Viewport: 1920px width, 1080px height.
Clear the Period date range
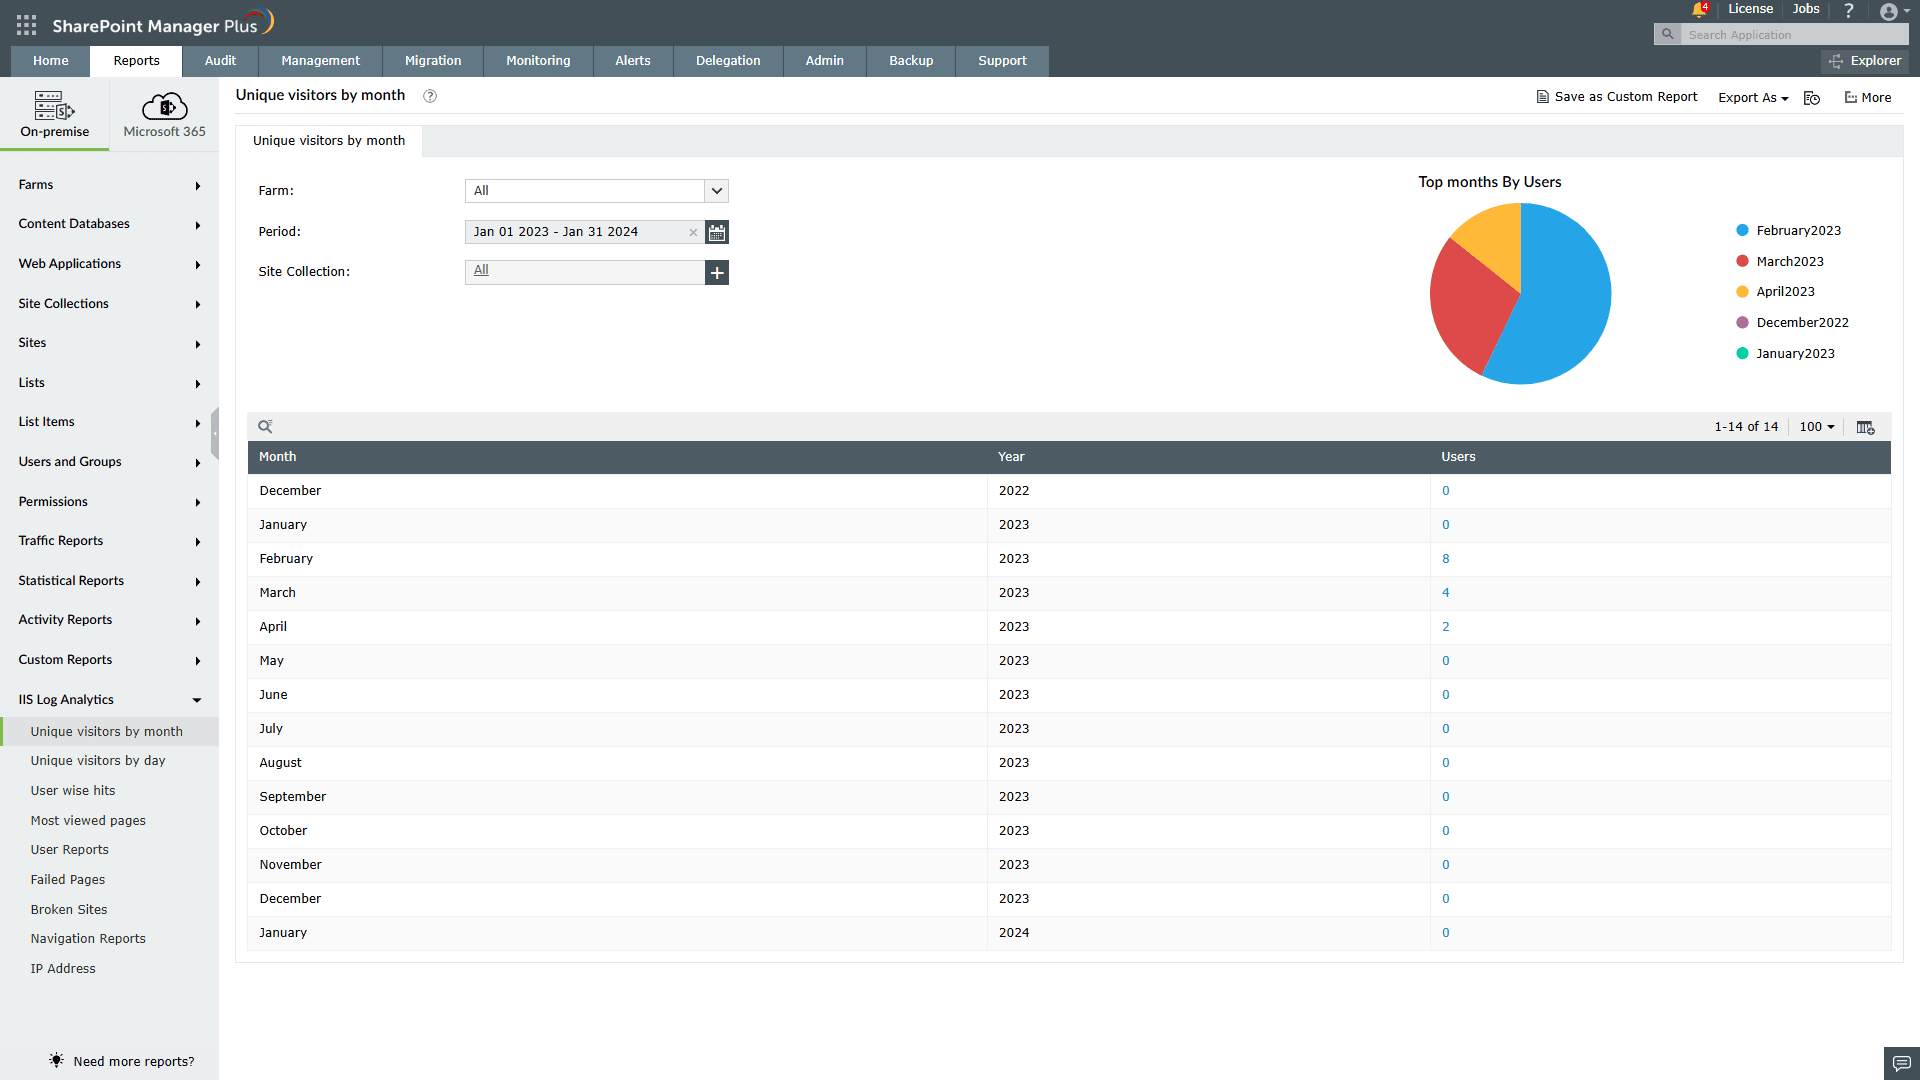693,232
